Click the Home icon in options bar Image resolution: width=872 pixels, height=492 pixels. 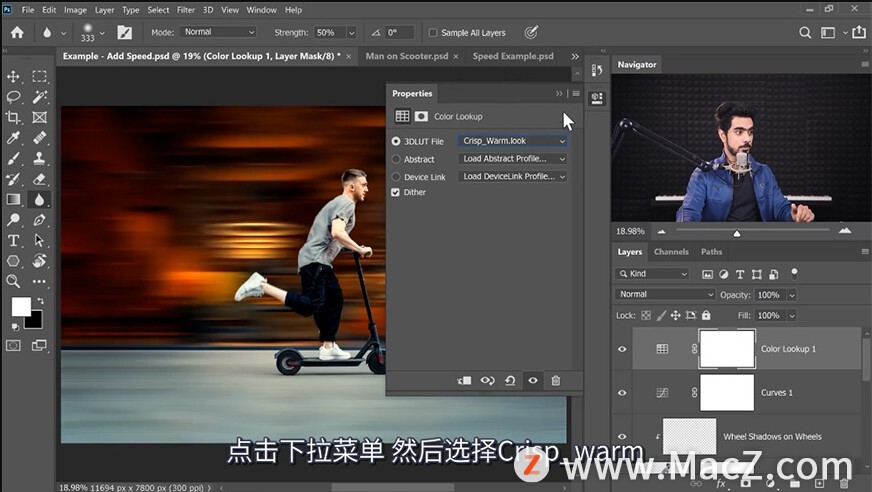click(17, 33)
